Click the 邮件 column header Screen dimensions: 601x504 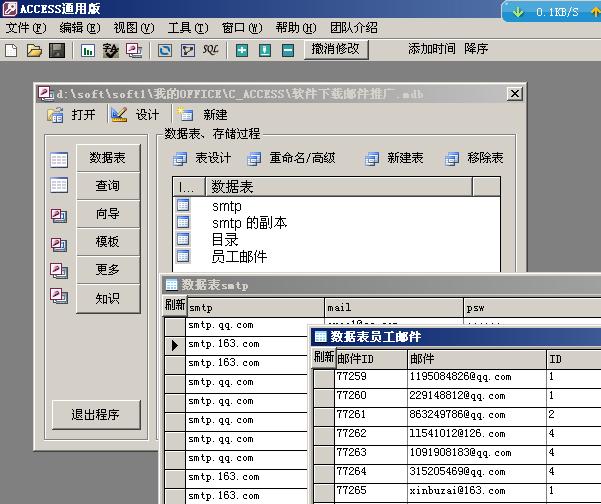(477, 359)
